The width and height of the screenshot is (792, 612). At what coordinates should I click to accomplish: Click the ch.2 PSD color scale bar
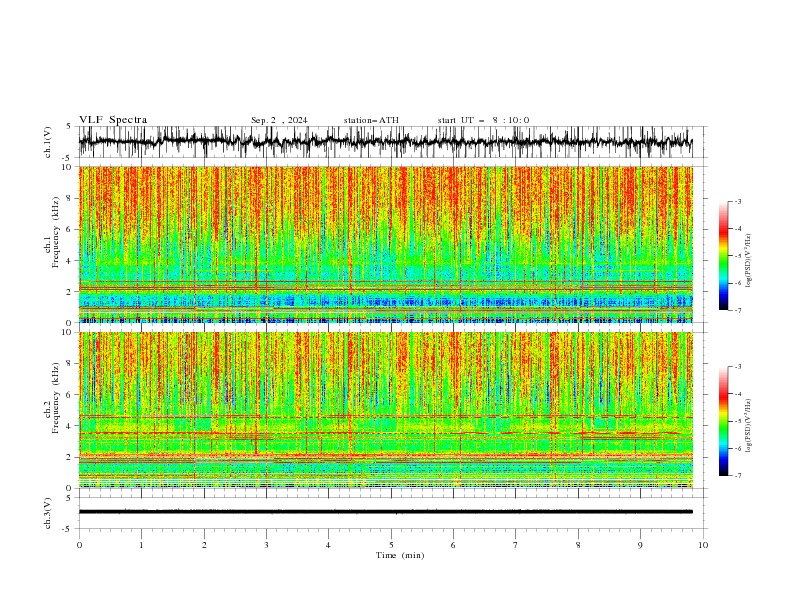click(x=723, y=421)
